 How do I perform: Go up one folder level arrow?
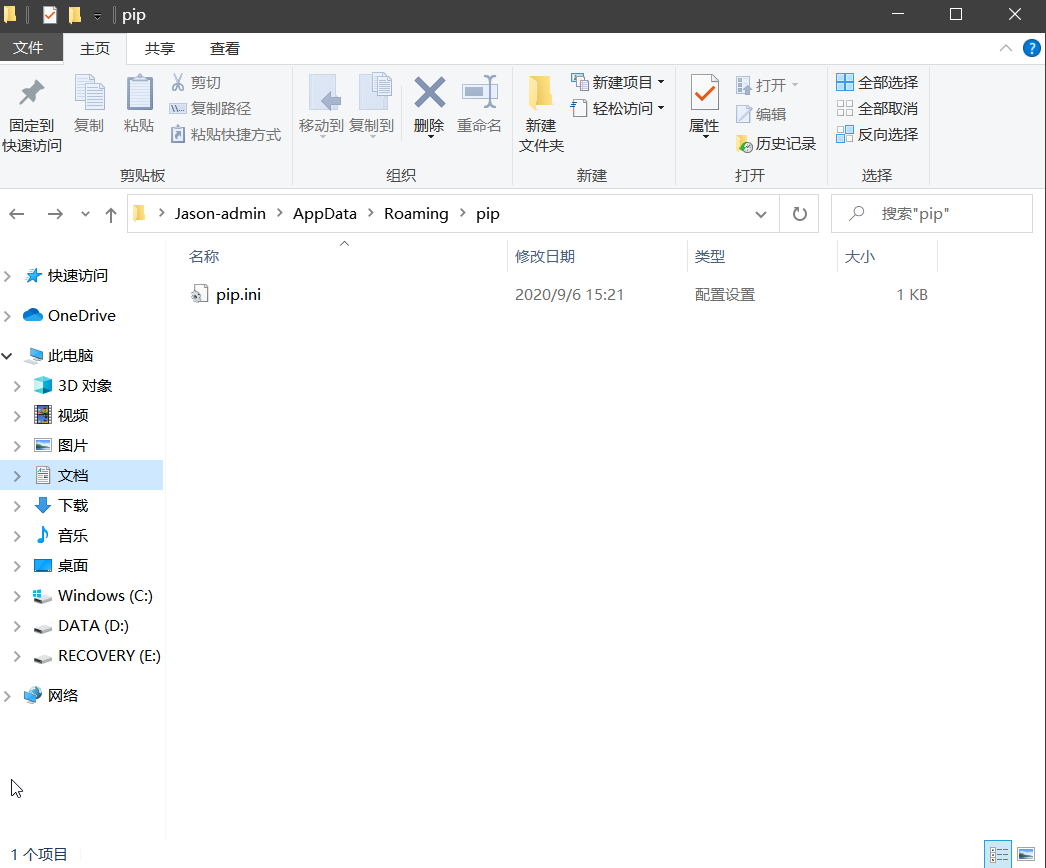pyautogui.click(x=111, y=214)
